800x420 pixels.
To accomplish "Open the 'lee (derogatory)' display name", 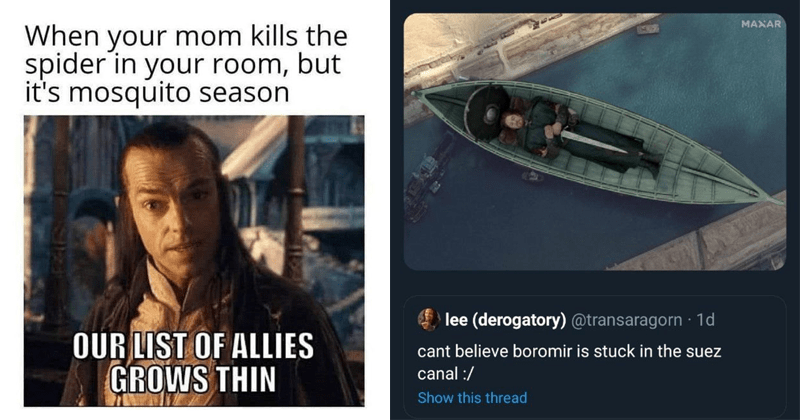I will (505, 320).
